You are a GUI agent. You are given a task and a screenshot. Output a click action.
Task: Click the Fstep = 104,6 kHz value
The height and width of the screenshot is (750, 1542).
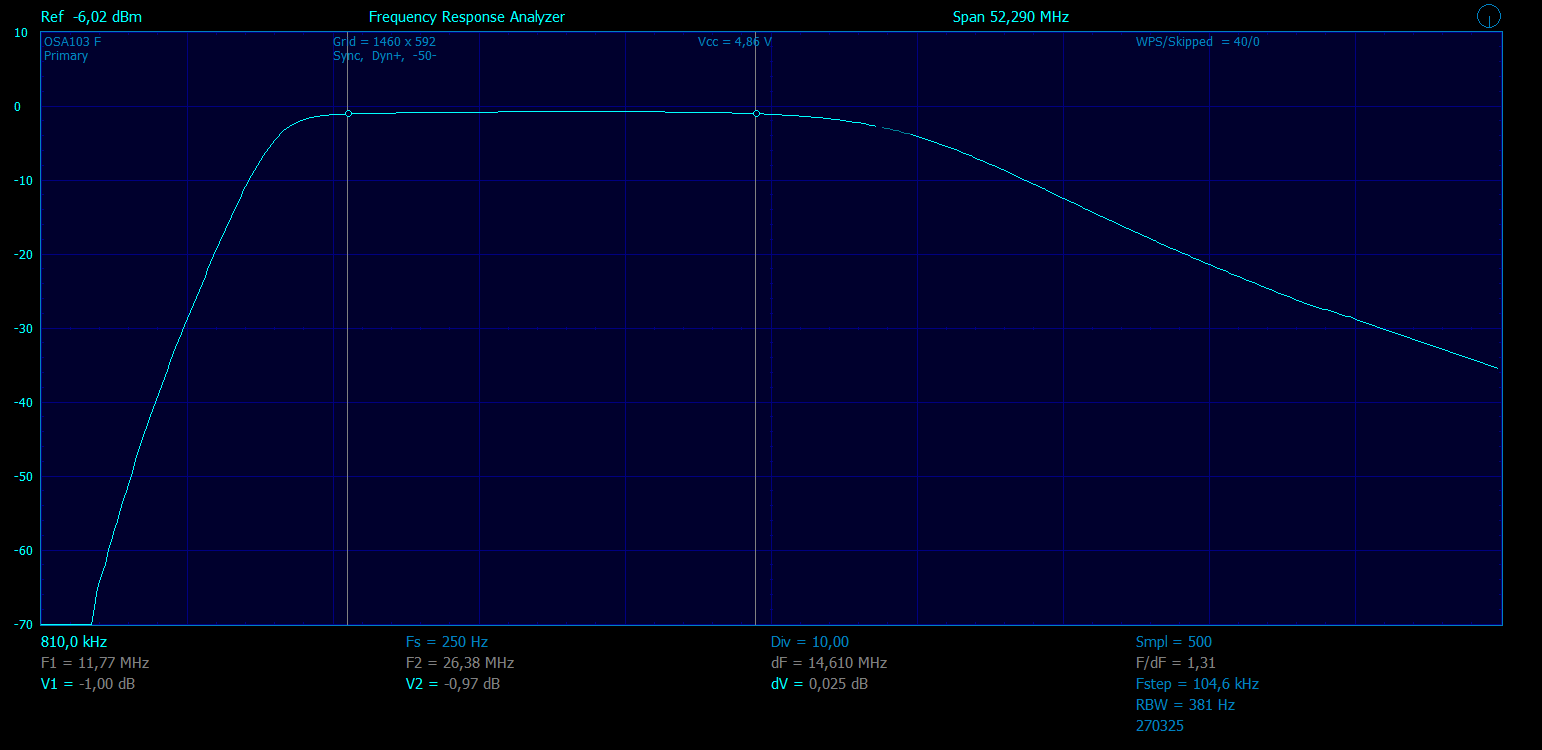pos(1197,684)
